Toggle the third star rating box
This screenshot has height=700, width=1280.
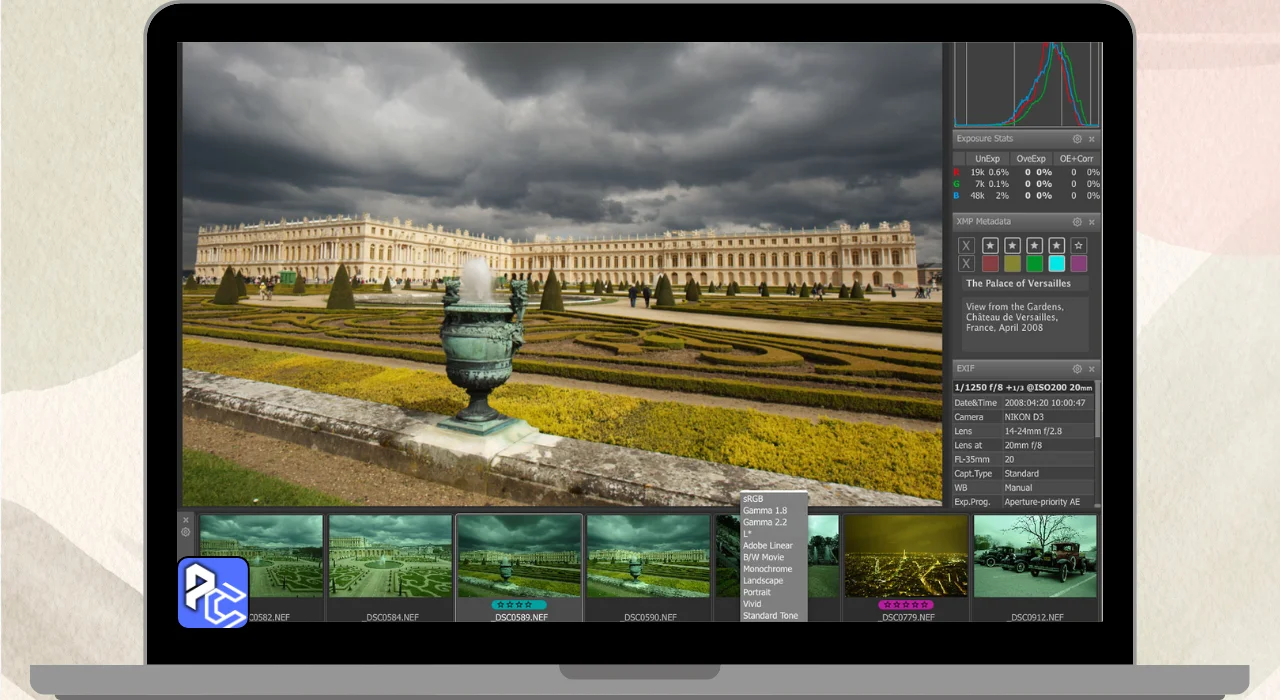pyautogui.click(x=1034, y=246)
